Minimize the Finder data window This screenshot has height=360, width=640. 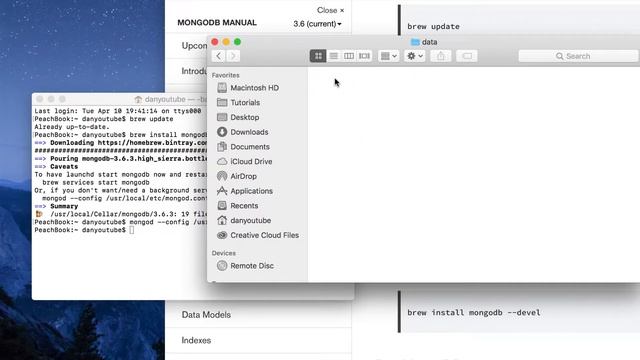pyautogui.click(x=226, y=42)
